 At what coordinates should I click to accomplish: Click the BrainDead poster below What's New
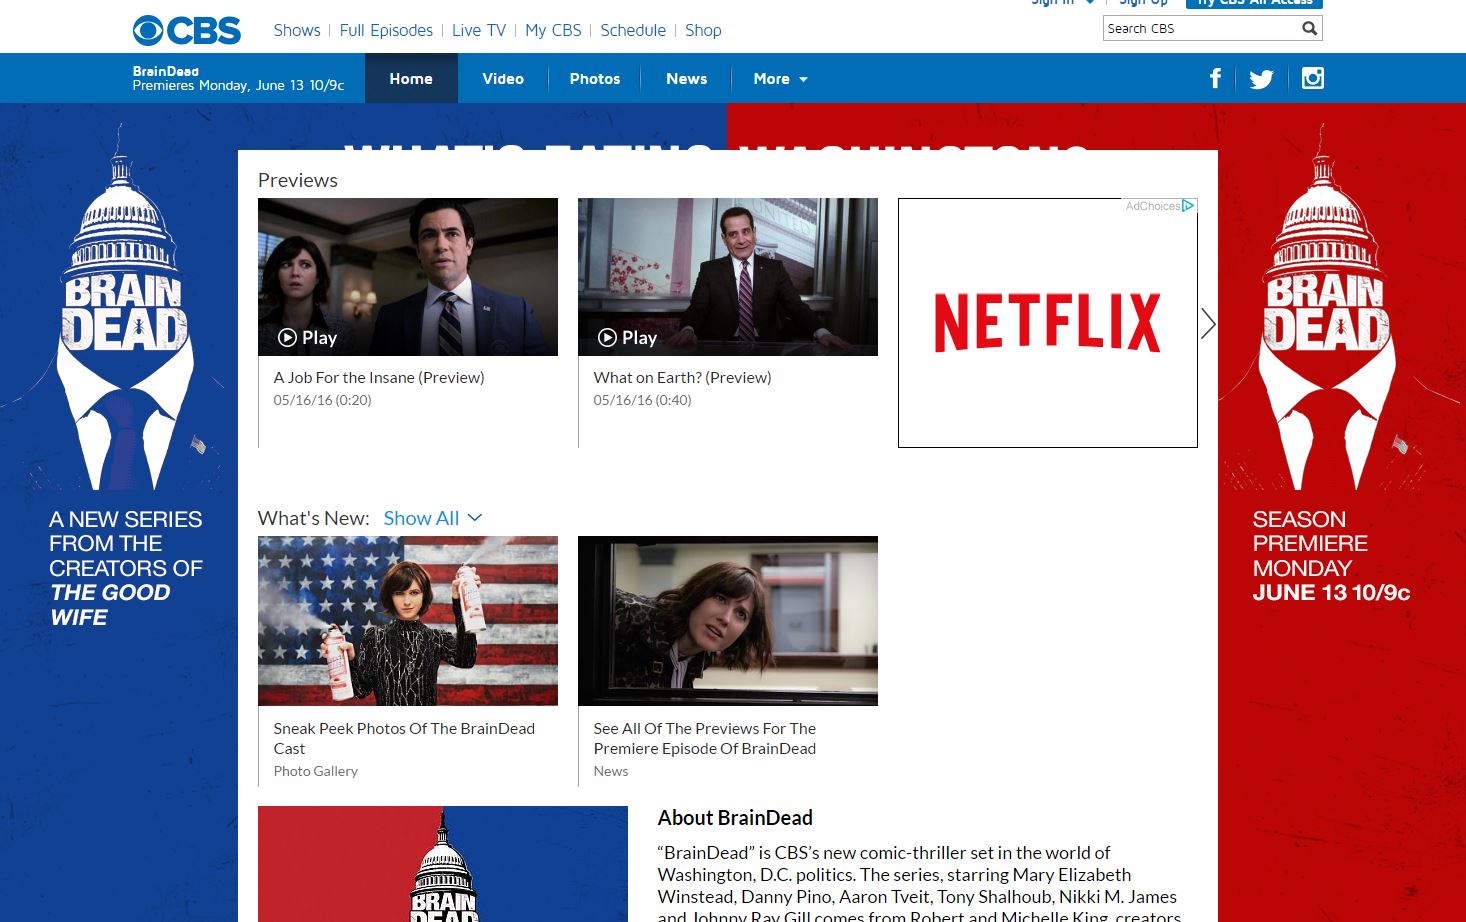(443, 864)
